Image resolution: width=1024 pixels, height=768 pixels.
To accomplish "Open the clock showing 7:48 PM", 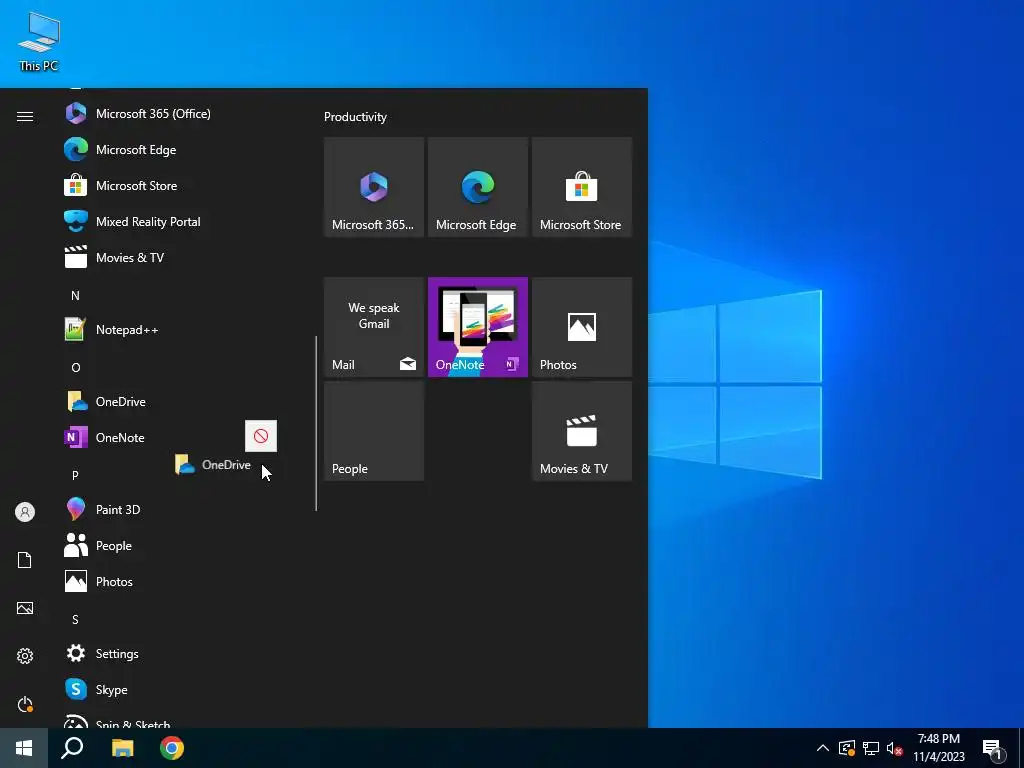I will point(938,748).
